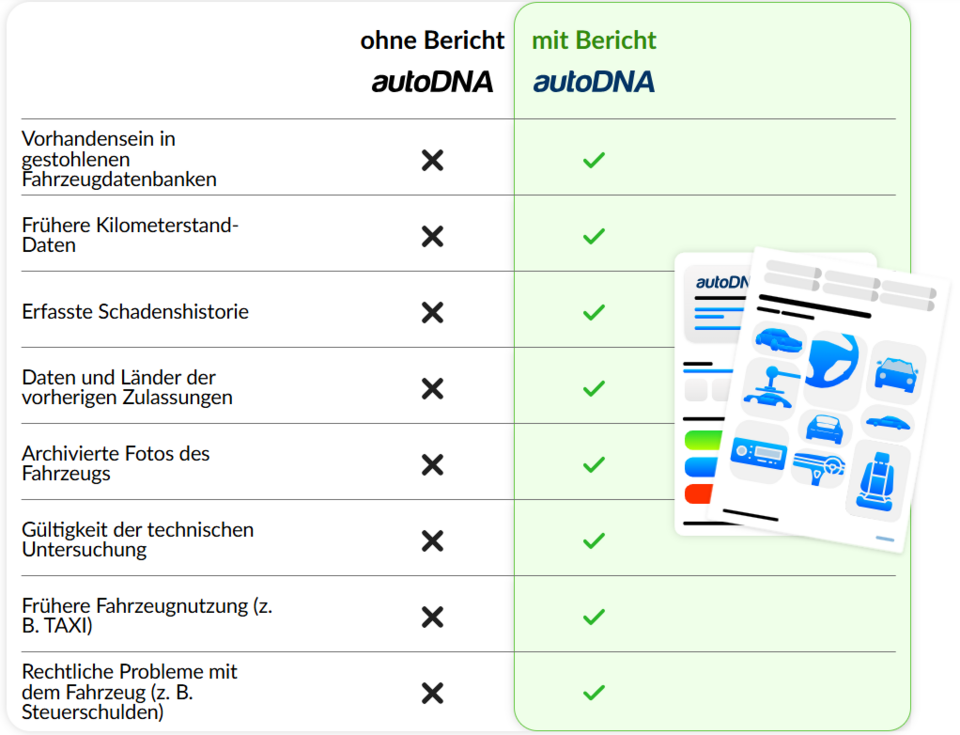Click the green checkmark for Archivierte Fotos

point(594,464)
